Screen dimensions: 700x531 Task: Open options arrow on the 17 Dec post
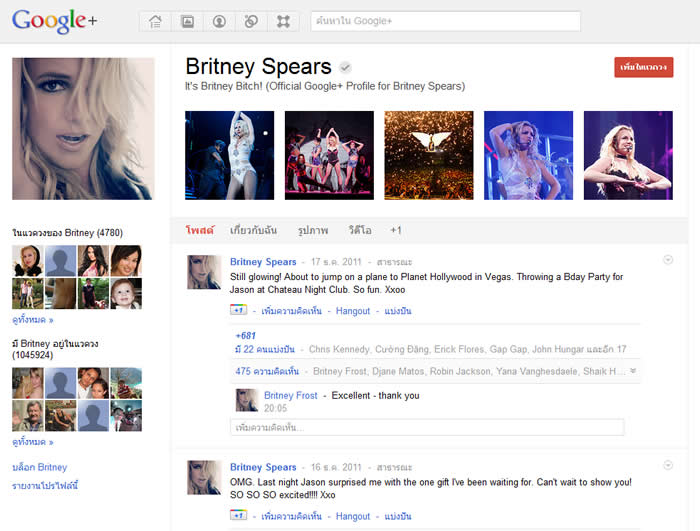pos(668,259)
